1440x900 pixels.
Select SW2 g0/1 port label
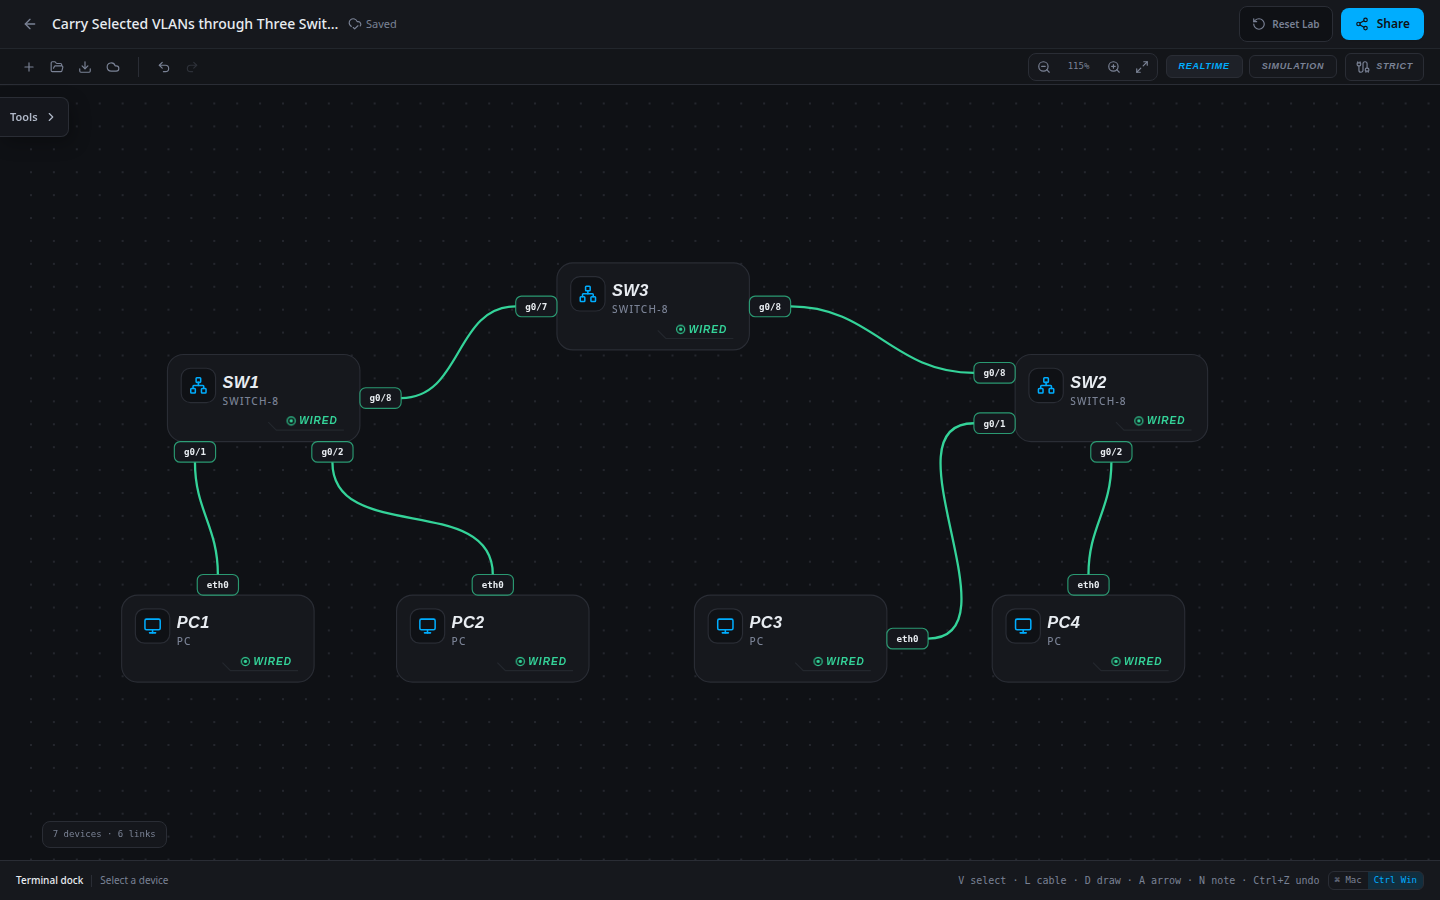pyautogui.click(x=995, y=424)
